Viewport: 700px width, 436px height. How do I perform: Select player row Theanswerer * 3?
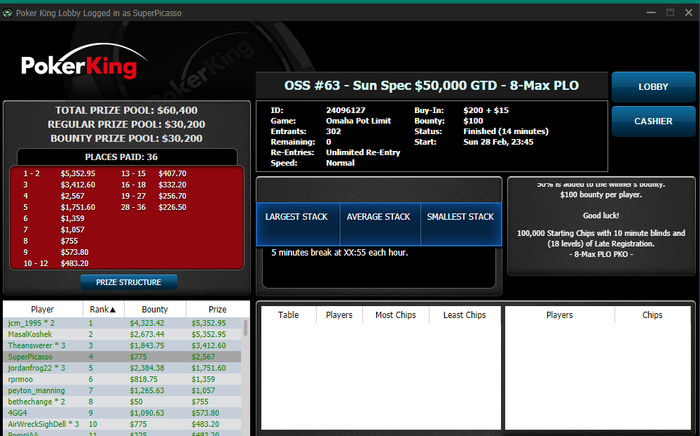pos(122,345)
